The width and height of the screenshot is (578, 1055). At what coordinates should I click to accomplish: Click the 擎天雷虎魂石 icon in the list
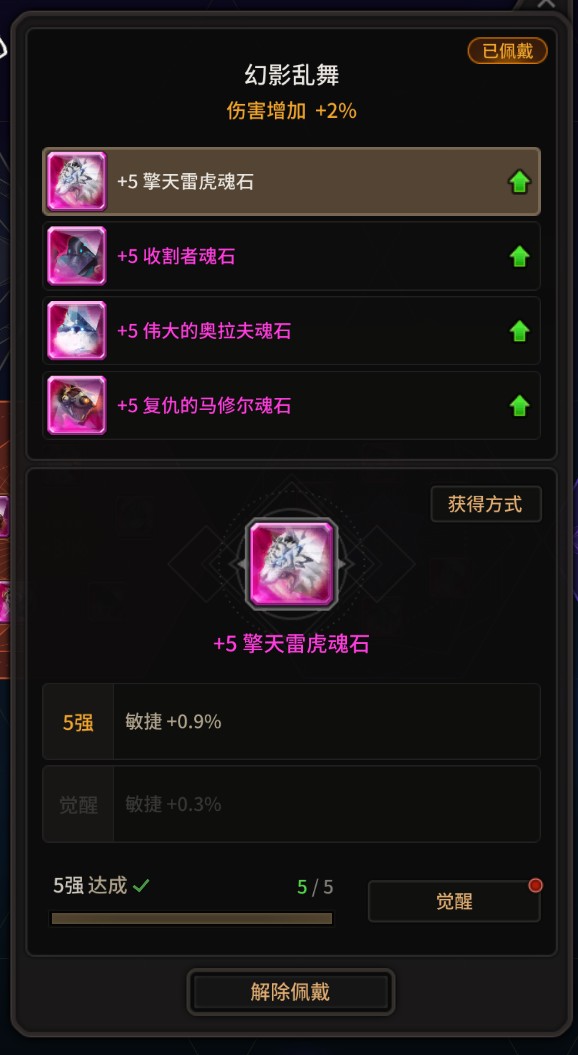77,182
